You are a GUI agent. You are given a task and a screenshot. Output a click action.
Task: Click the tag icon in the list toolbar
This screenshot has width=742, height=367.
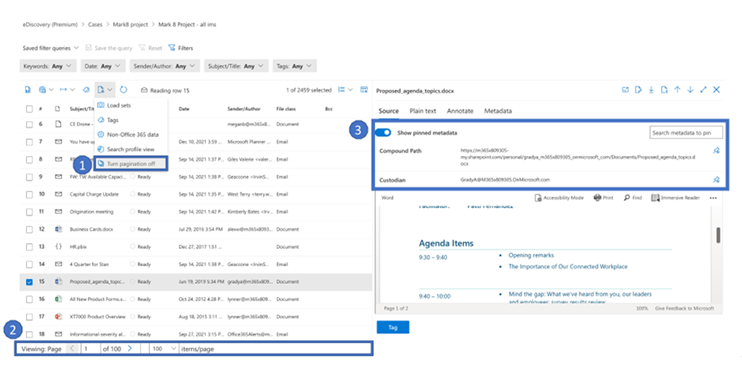86,90
